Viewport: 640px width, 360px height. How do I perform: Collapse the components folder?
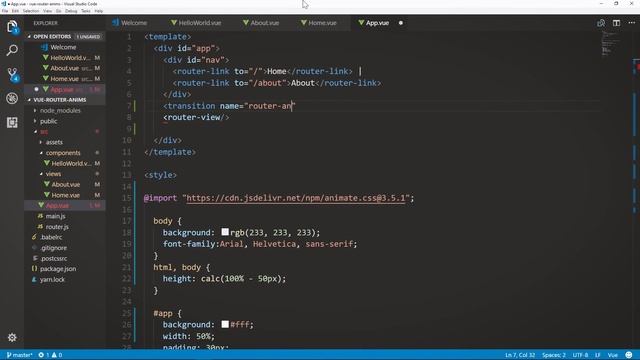(63, 153)
